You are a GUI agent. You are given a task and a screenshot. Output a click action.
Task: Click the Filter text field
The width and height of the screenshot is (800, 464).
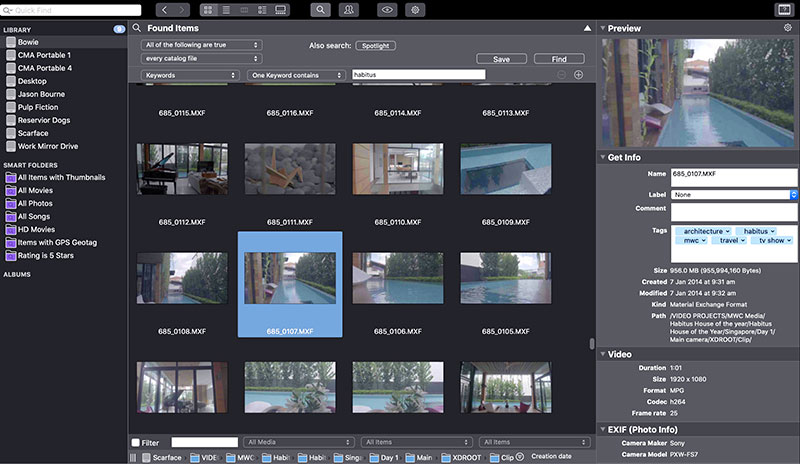click(205, 442)
